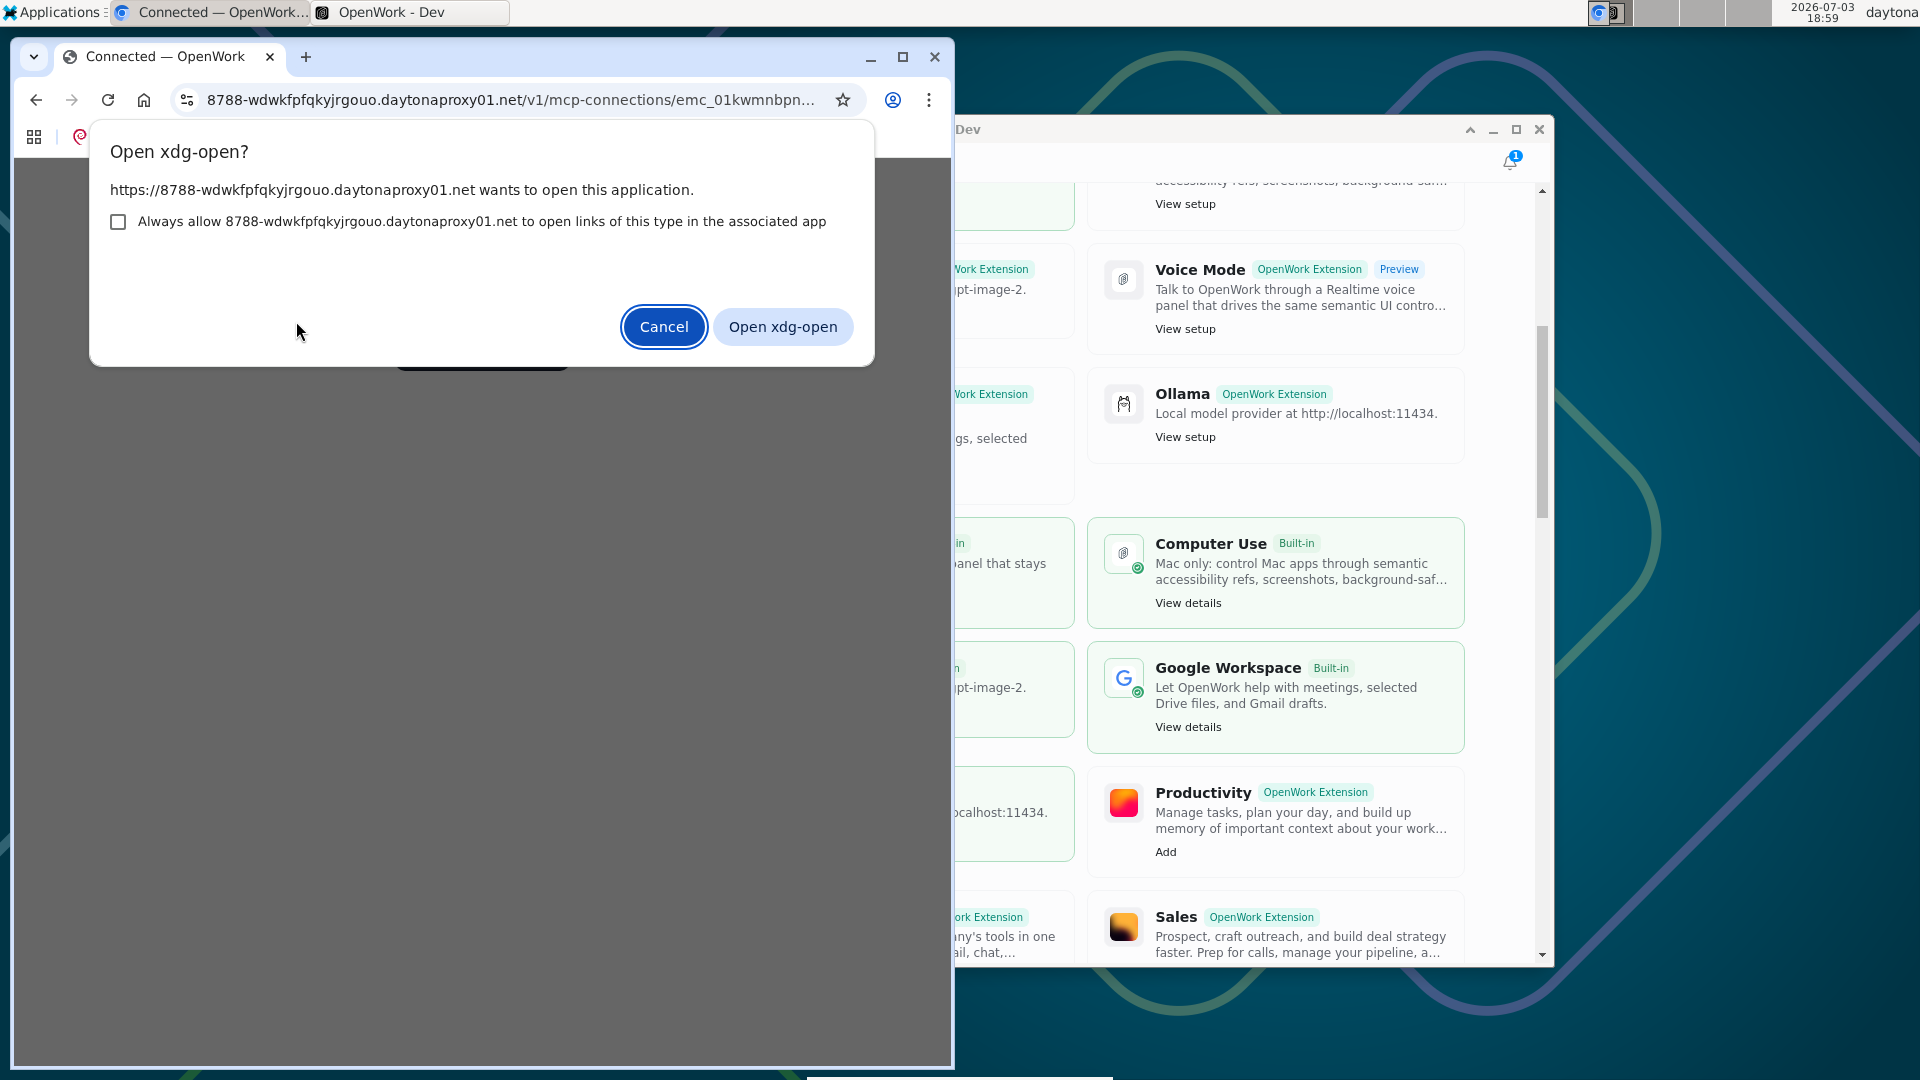This screenshot has width=1920, height=1080.
Task: Click the Built-in badge on Google Workspace
Action: coord(1331,668)
